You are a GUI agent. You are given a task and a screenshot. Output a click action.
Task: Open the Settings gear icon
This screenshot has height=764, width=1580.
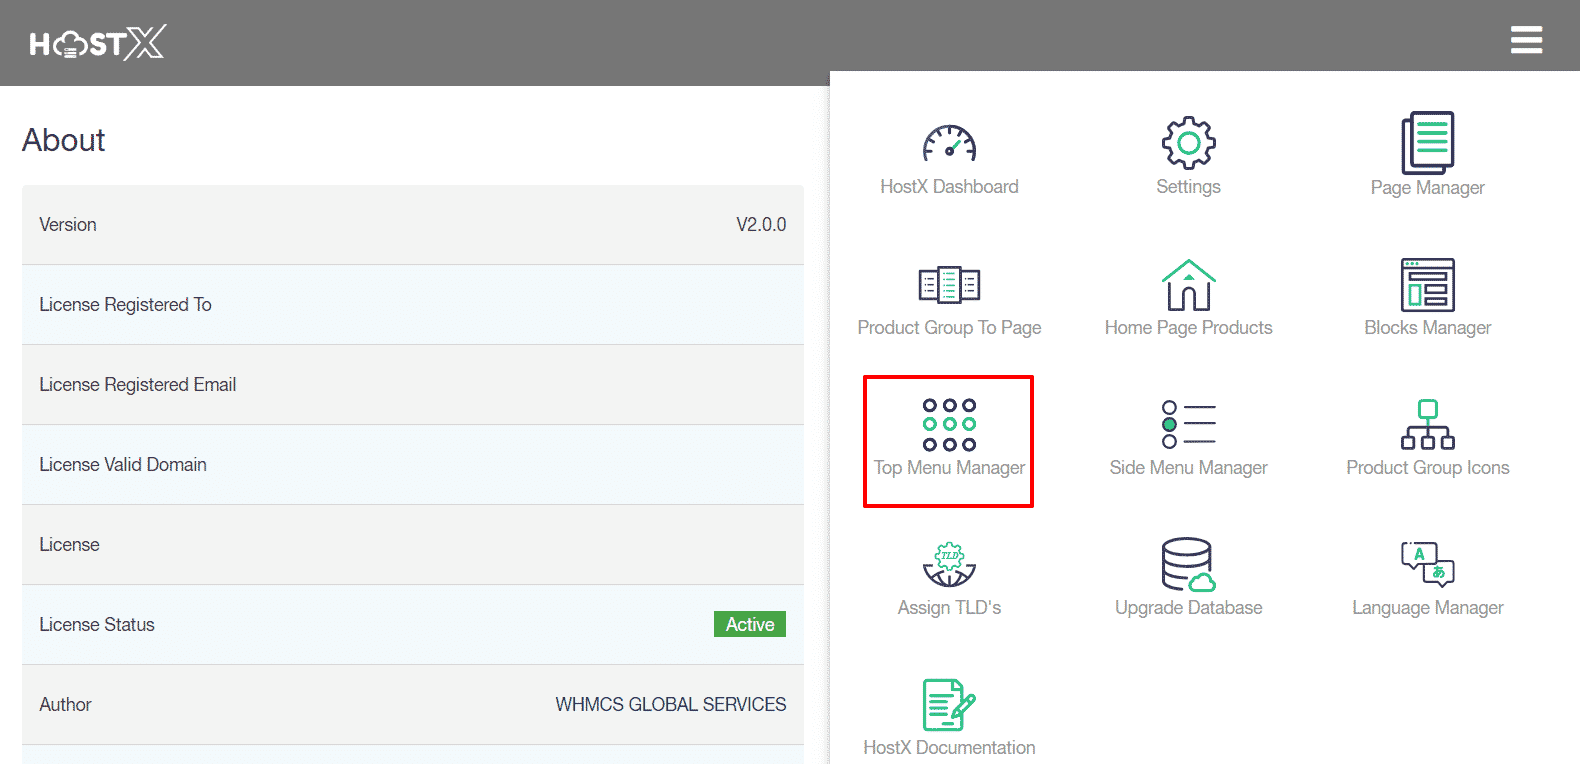[1188, 143]
